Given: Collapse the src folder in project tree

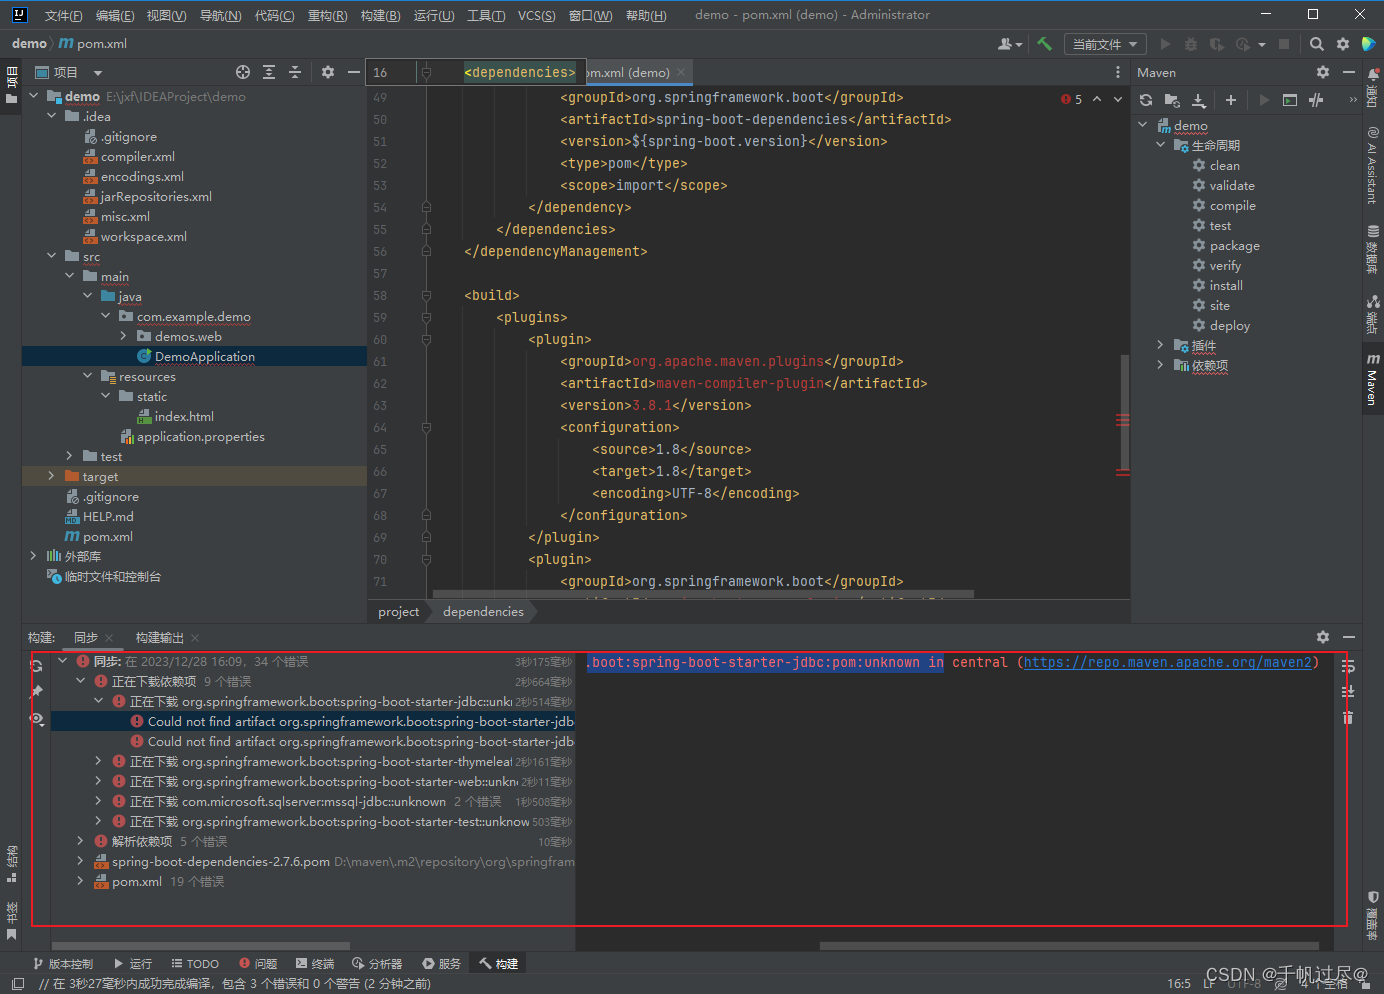Looking at the screenshot, I should tap(51, 256).
